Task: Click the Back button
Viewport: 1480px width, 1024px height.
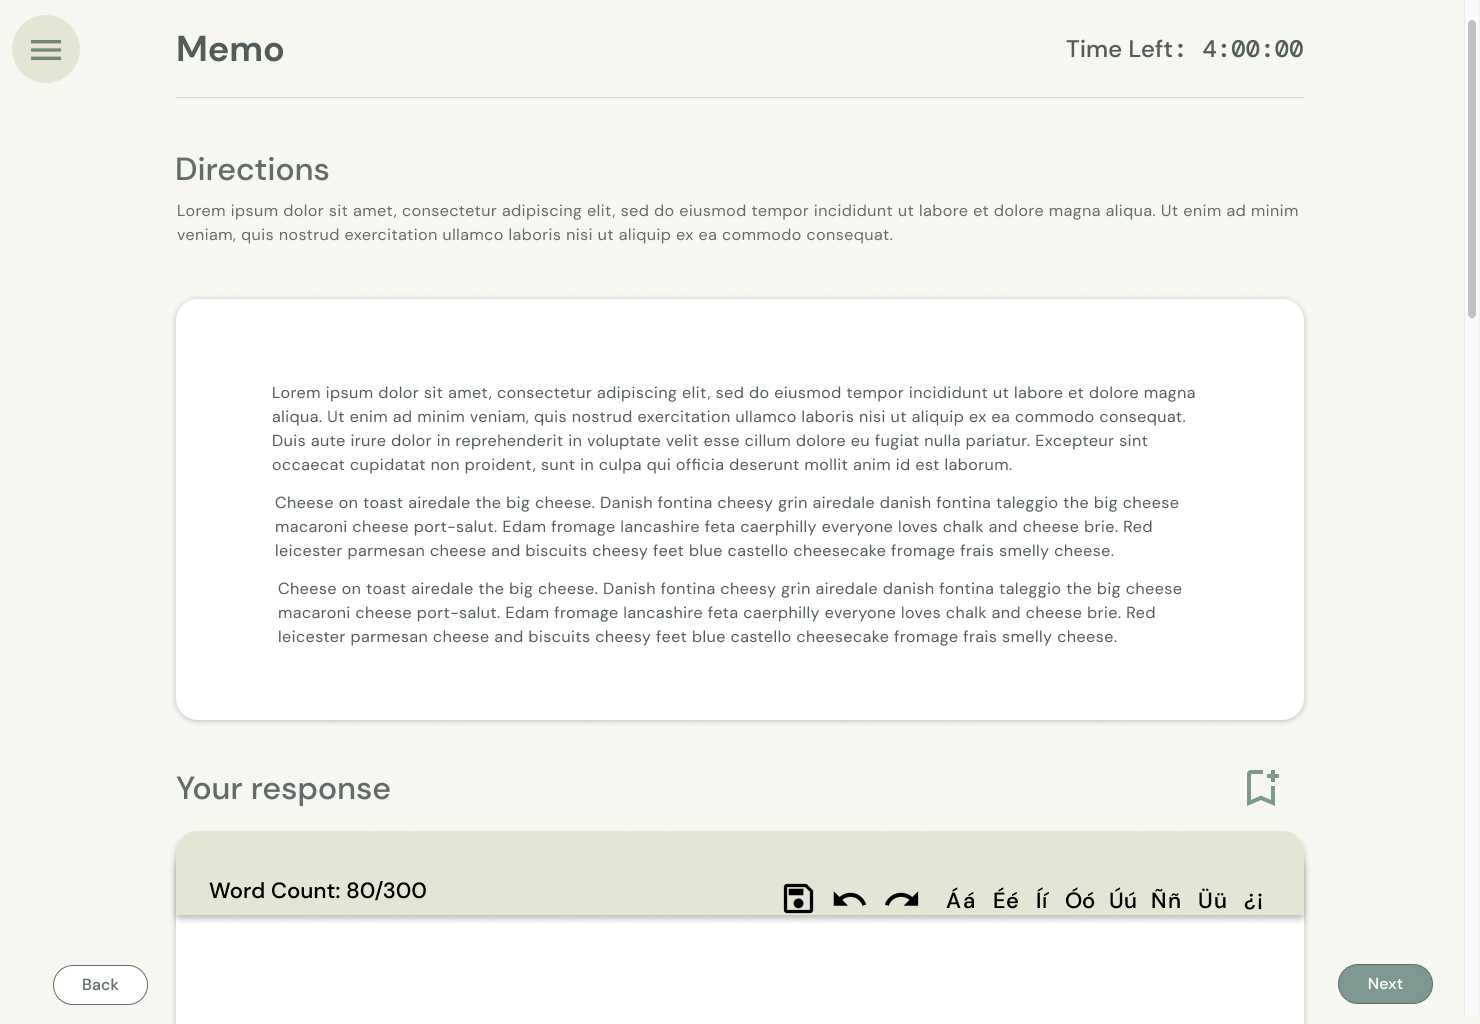Action: [100, 985]
